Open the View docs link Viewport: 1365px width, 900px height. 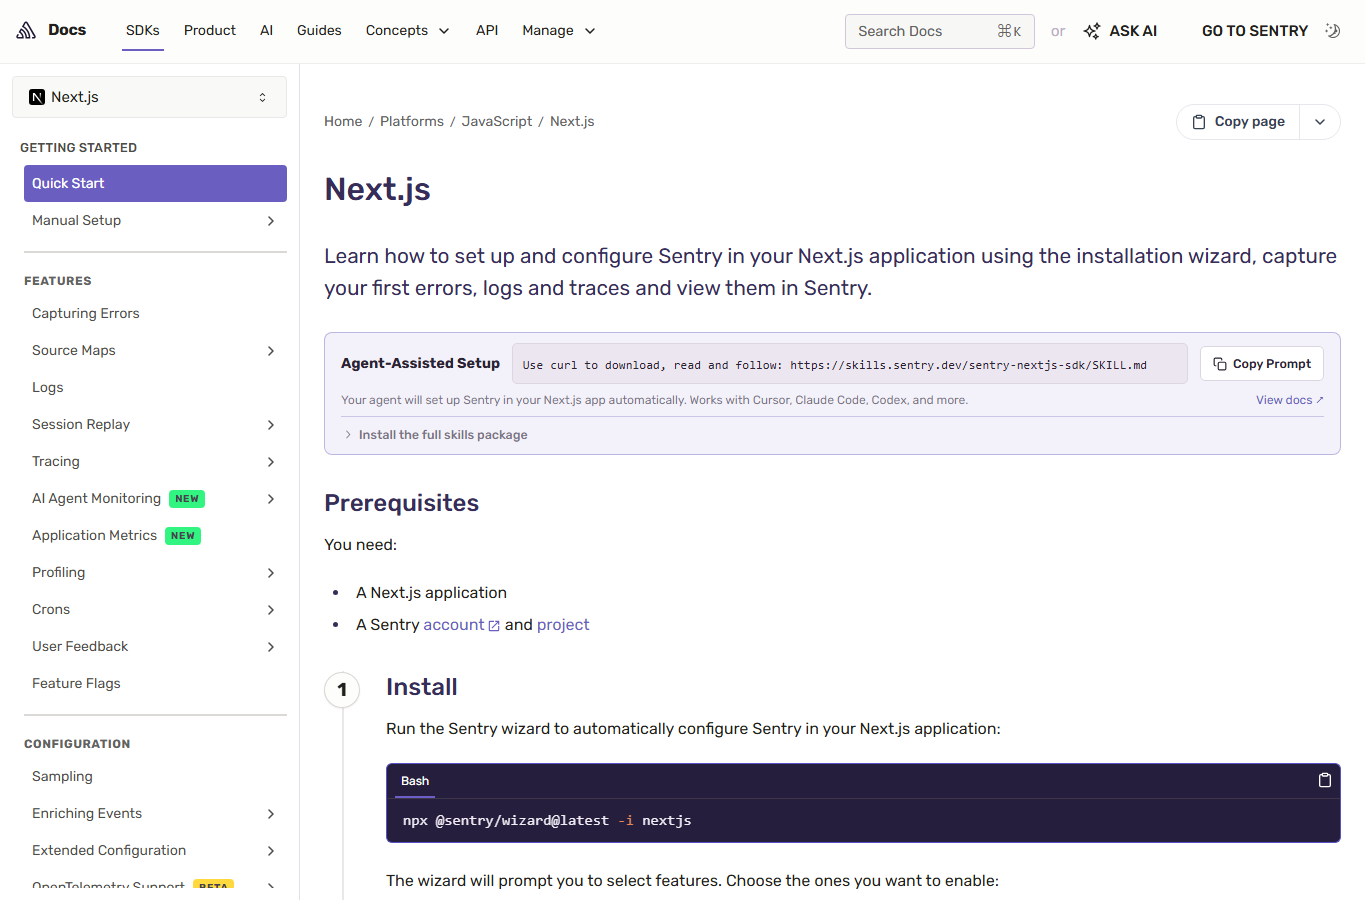pyautogui.click(x=1289, y=400)
